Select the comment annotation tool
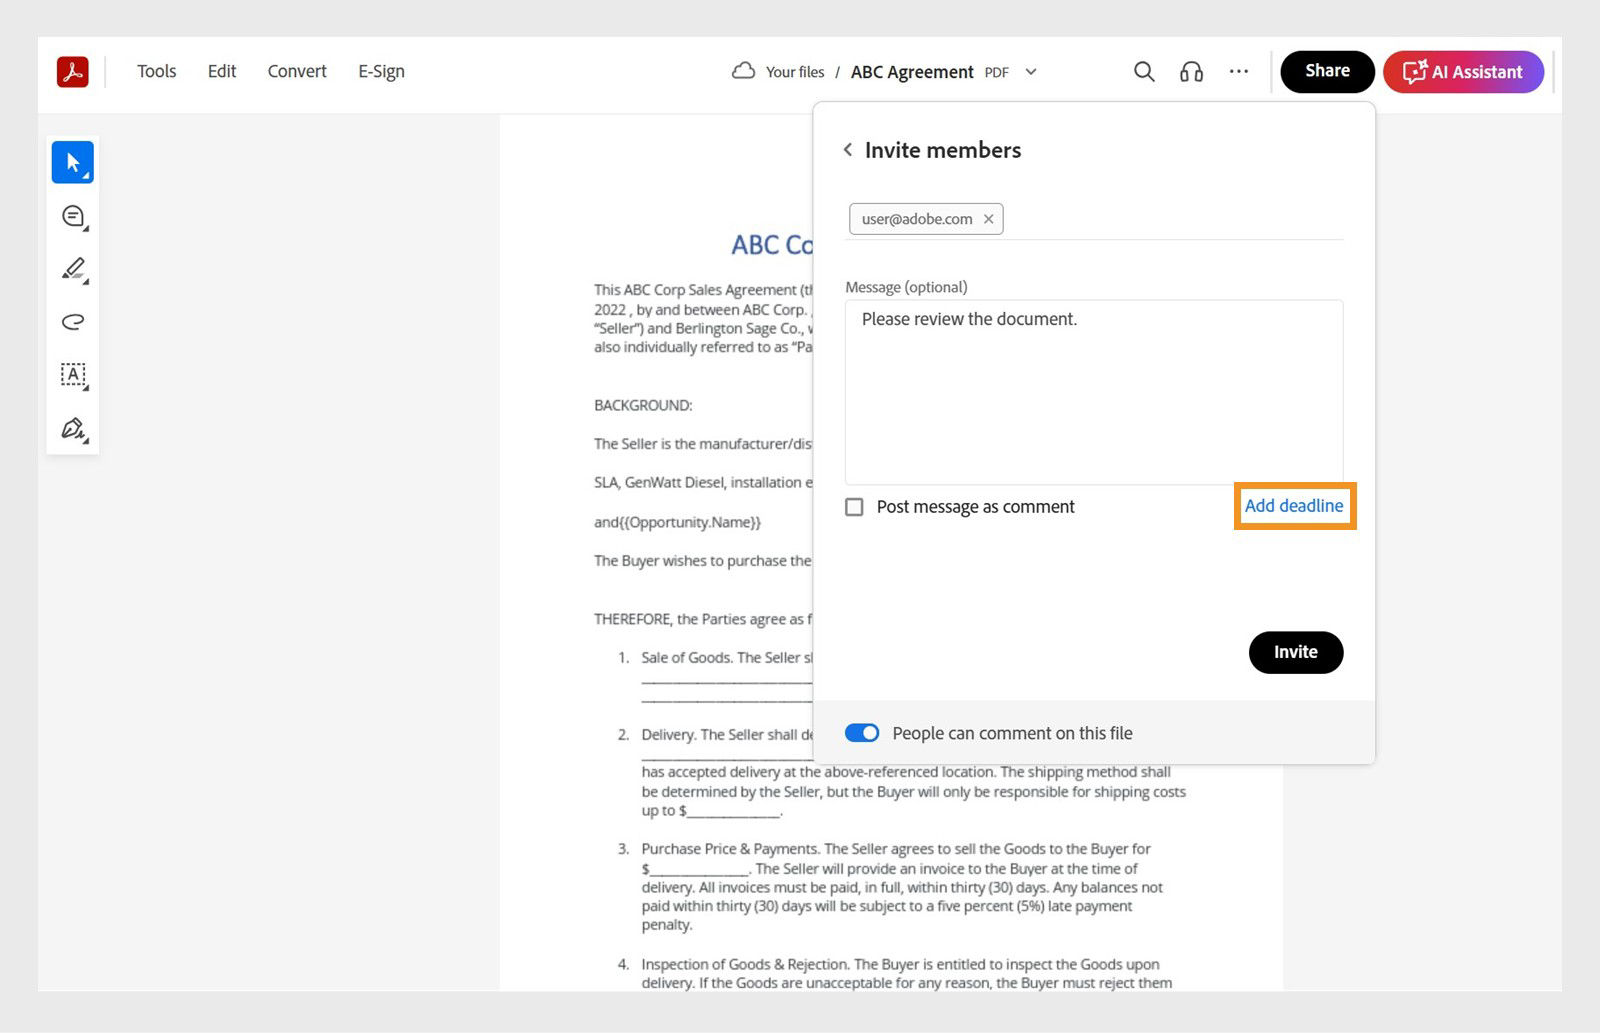This screenshot has width=1600, height=1033. 72,215
